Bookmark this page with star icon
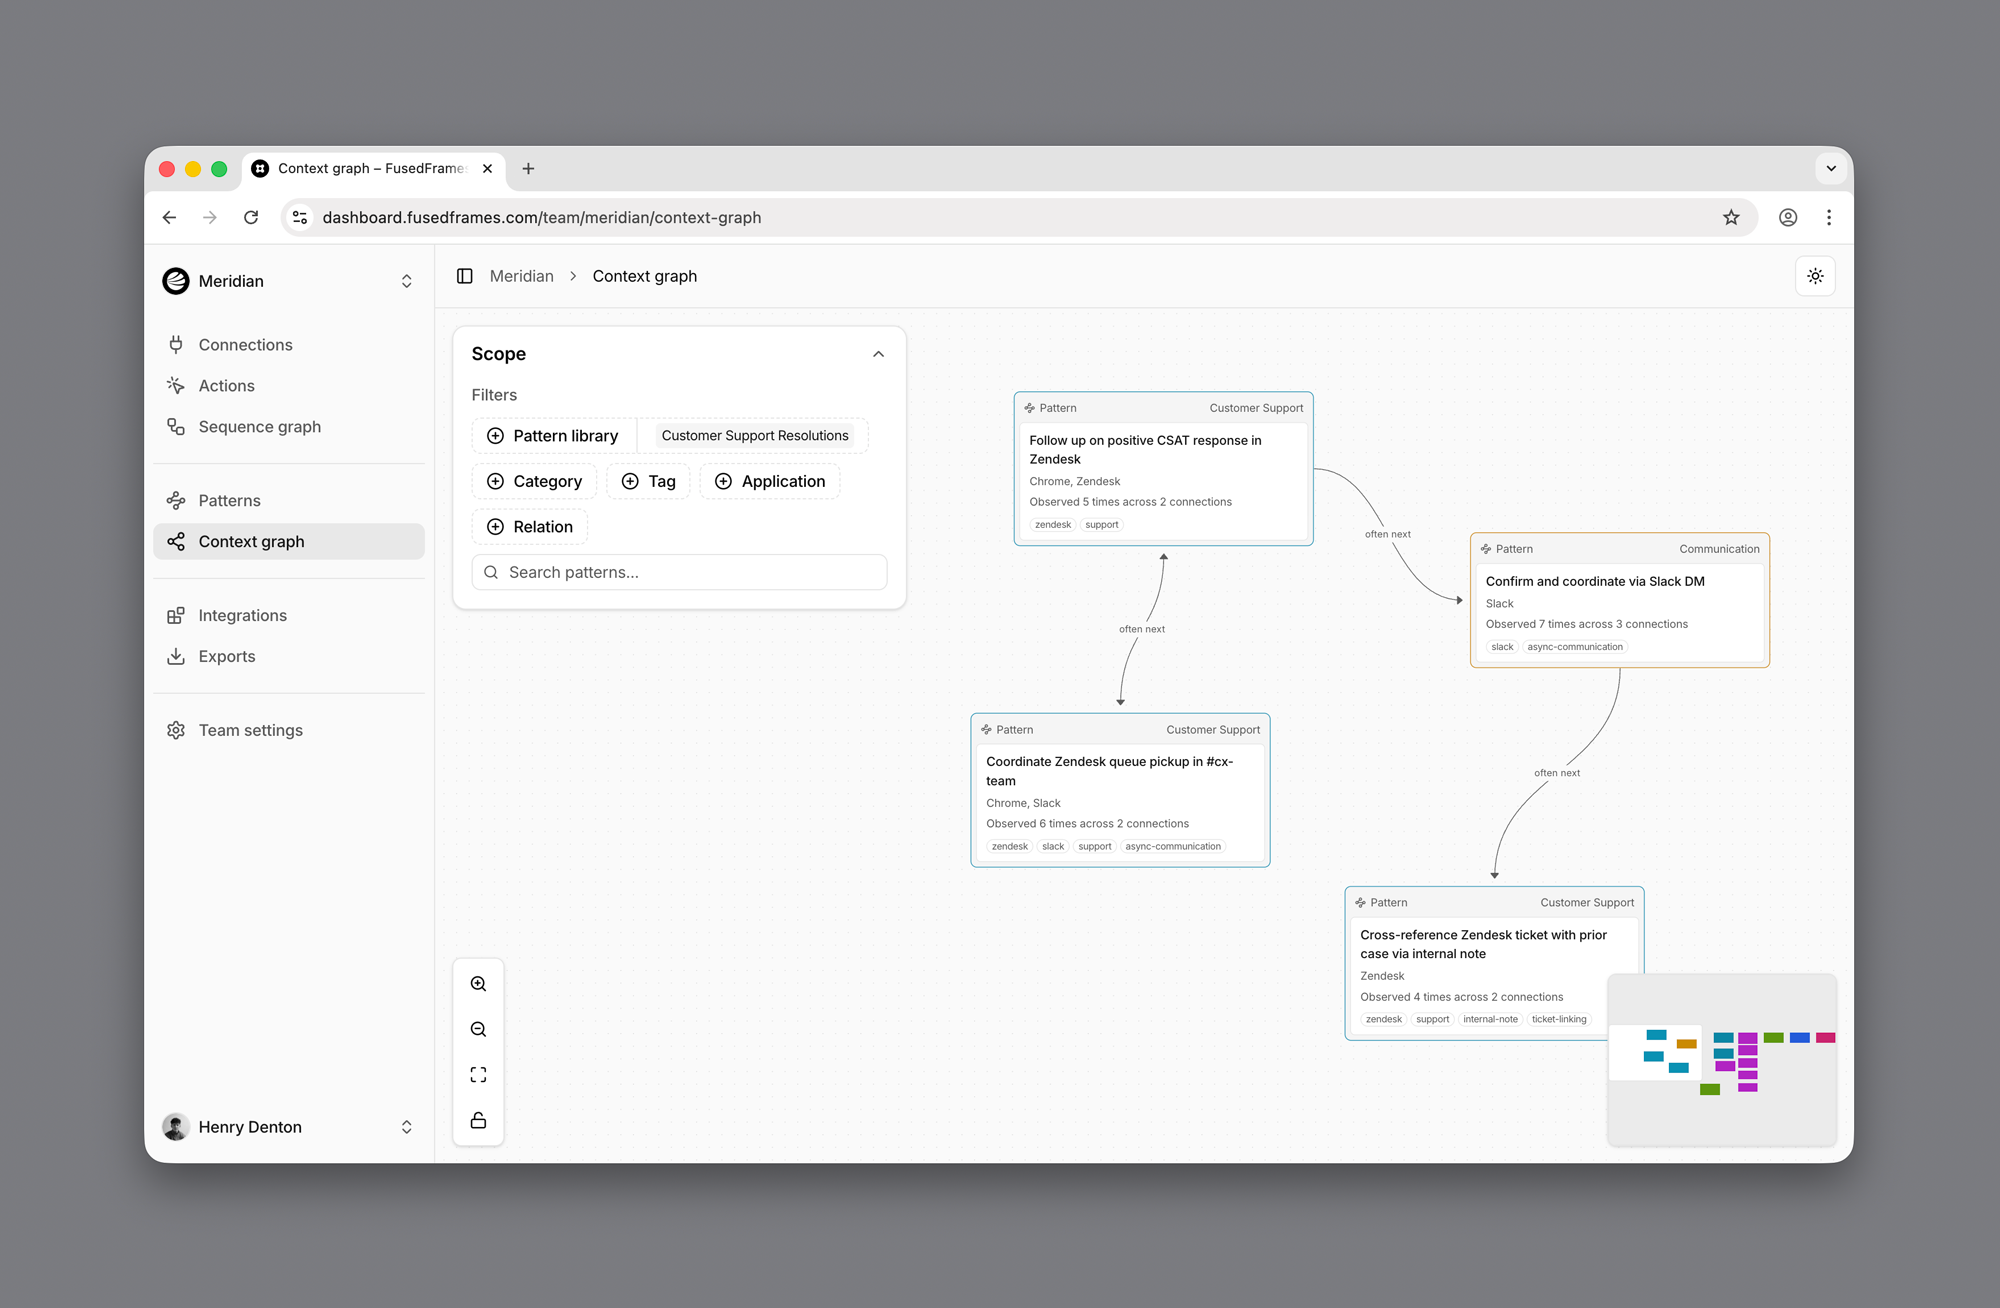The width and height of the screenshot is (2000, 1308). pos(1731,218)
